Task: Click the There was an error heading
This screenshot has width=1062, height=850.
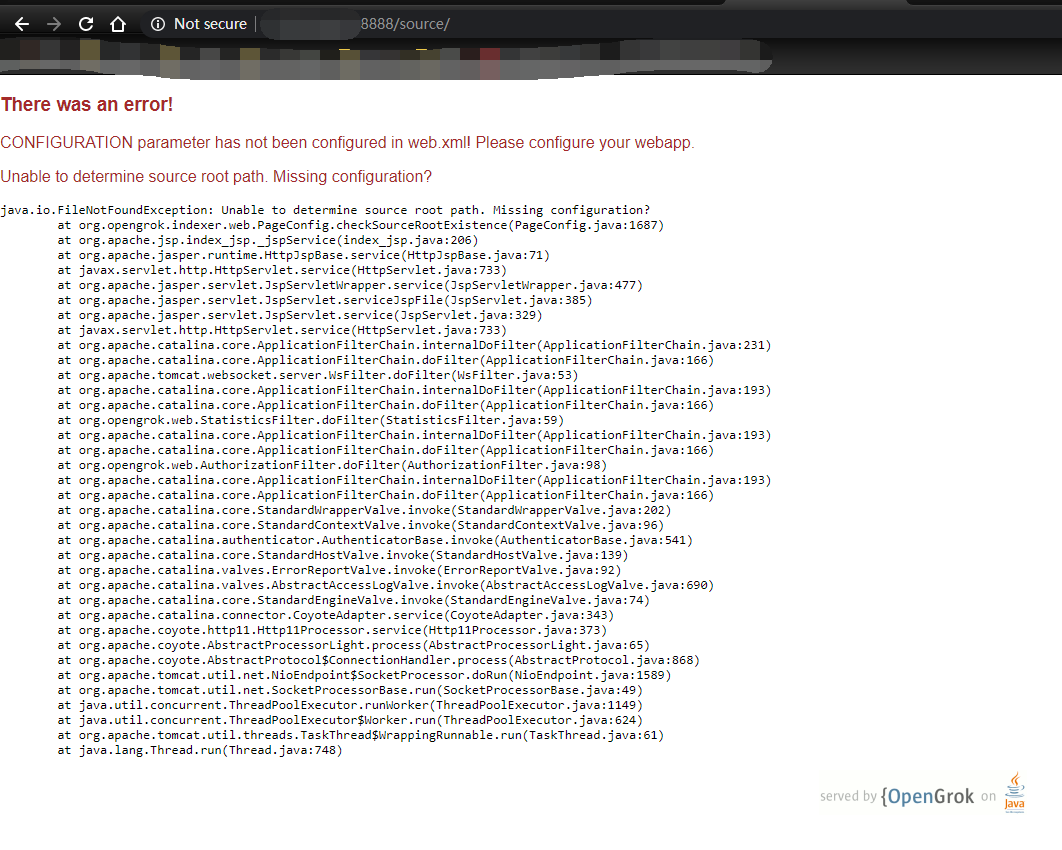Action: point(87,104)
